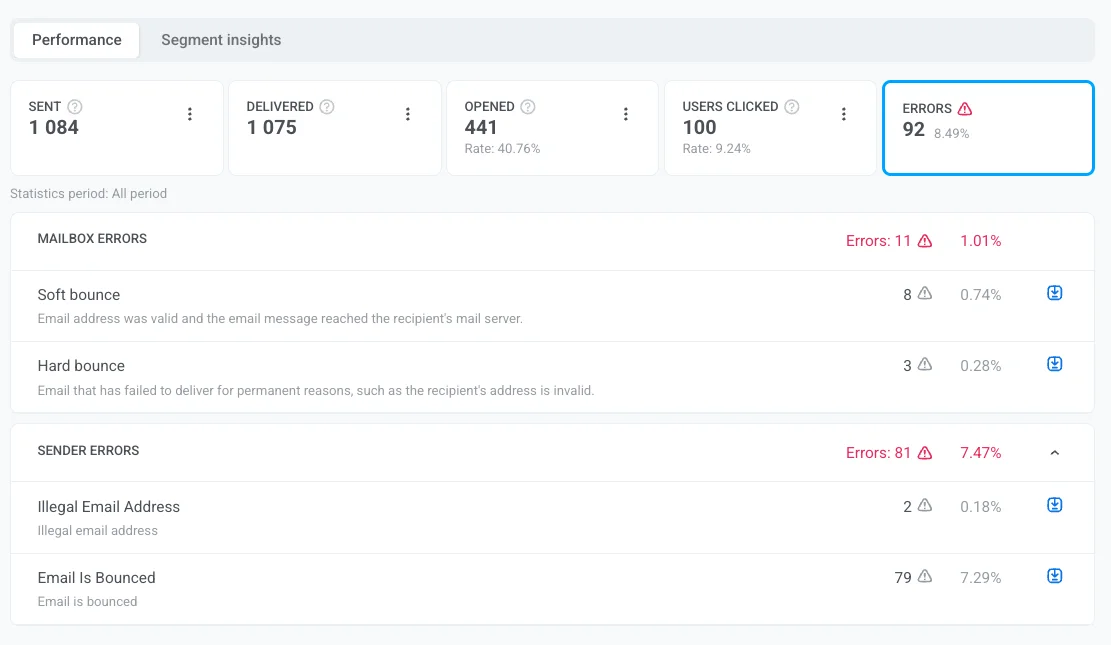Select the Performance tab
This screenshot has width=1111, height=645.
click(76, 40)
